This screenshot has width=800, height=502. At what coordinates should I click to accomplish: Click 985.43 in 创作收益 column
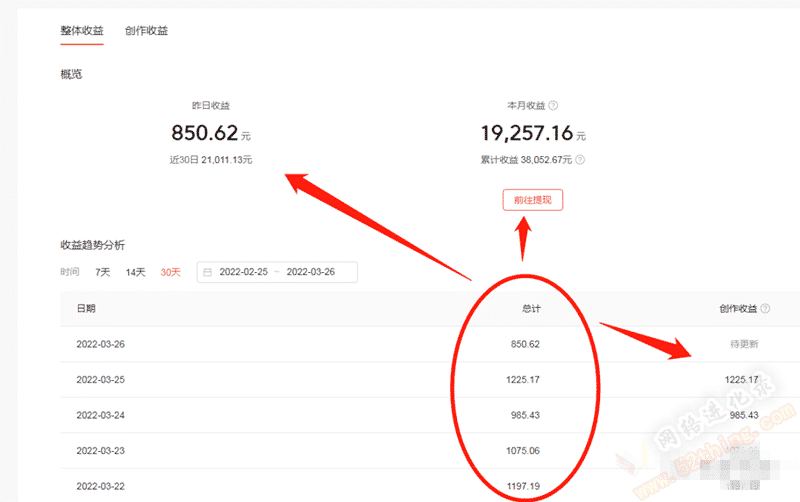pyautogui.click(x=744, y=415)
